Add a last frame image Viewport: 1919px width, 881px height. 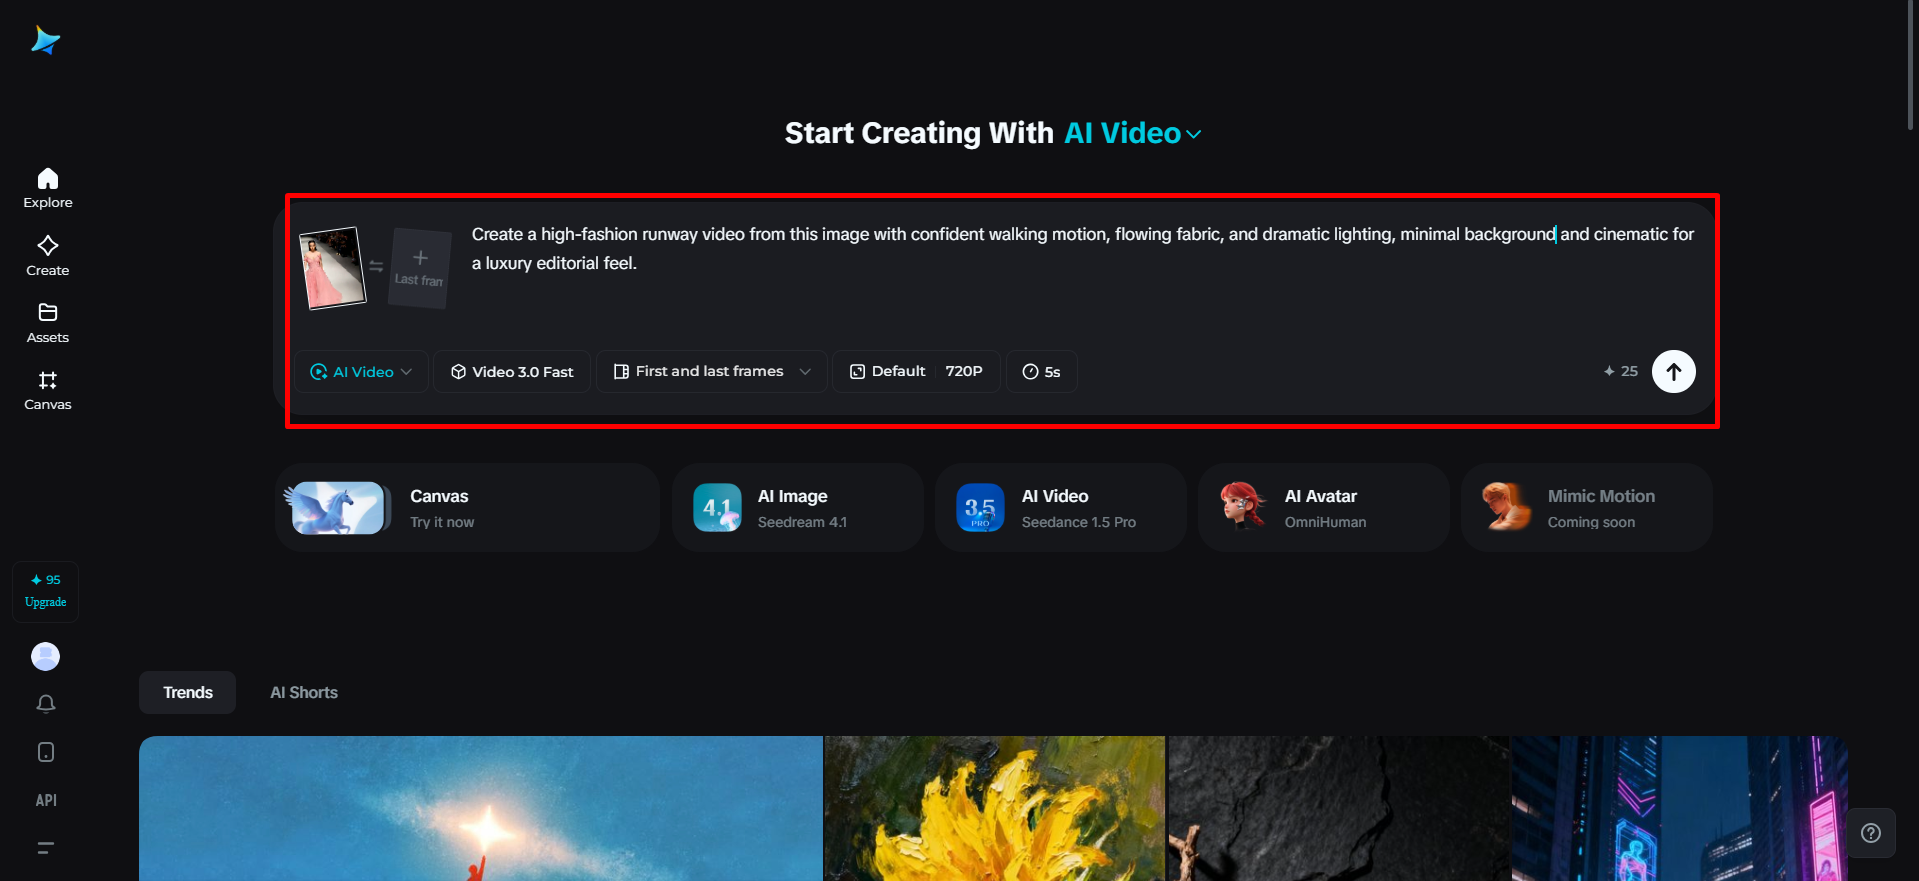pos(419,268)
